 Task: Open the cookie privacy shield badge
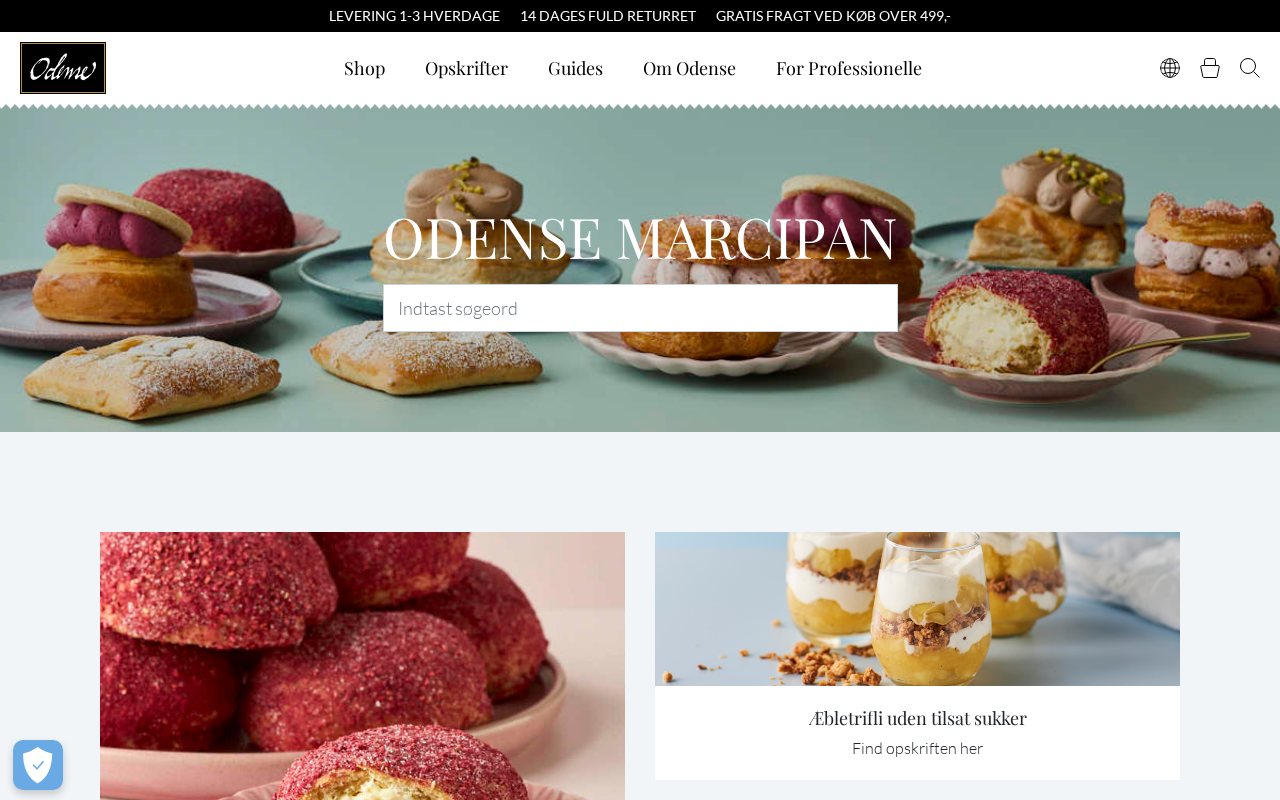38,765
